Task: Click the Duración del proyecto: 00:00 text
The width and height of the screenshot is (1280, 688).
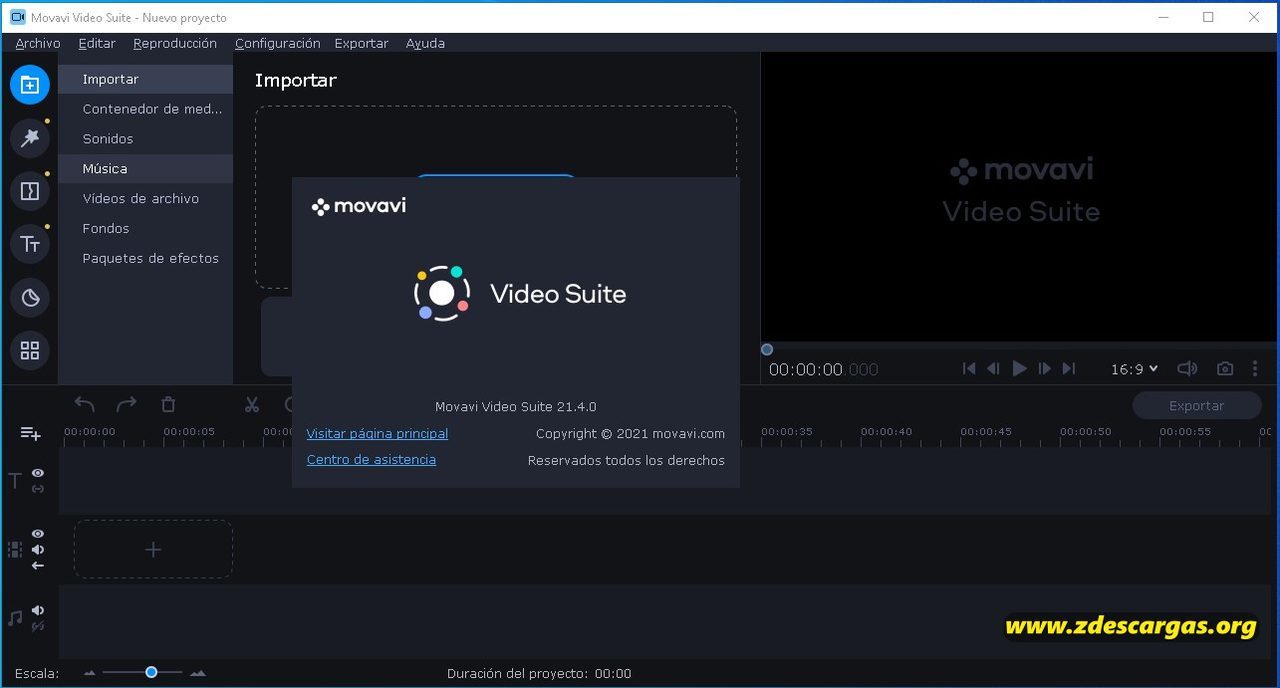Action: tap(539, 674)
